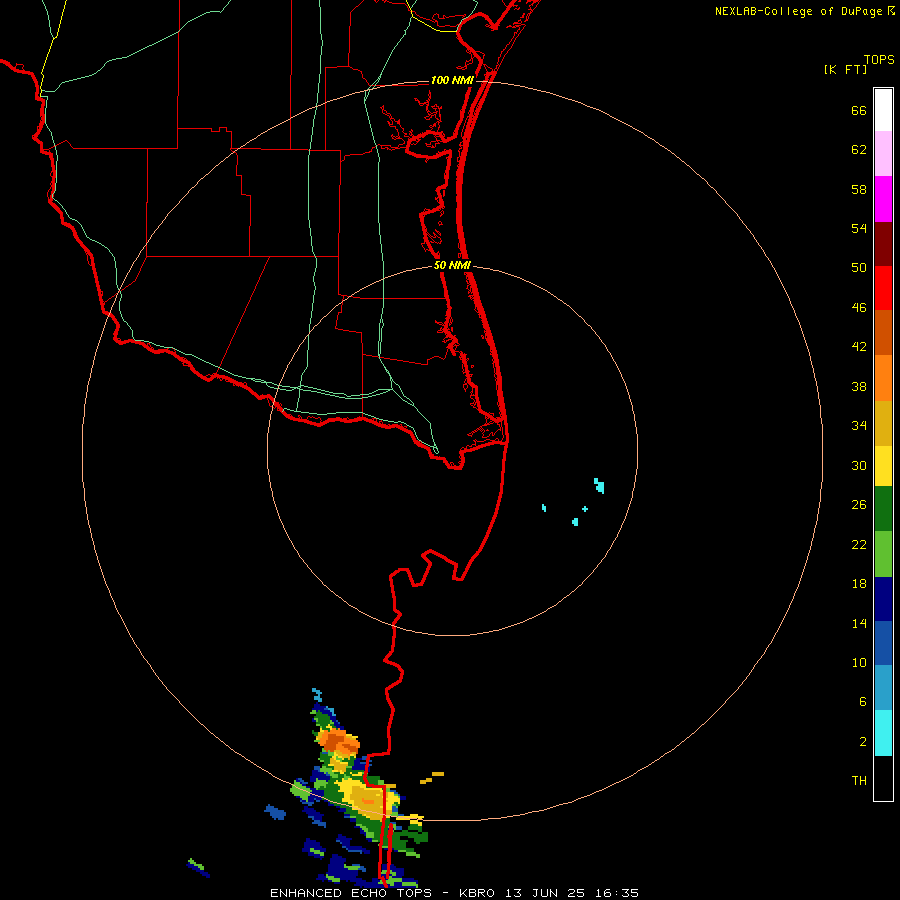The image size is (900, 900).
Task: Click the legend value 10
Action: pyautogui.click(x=859, y=662)
